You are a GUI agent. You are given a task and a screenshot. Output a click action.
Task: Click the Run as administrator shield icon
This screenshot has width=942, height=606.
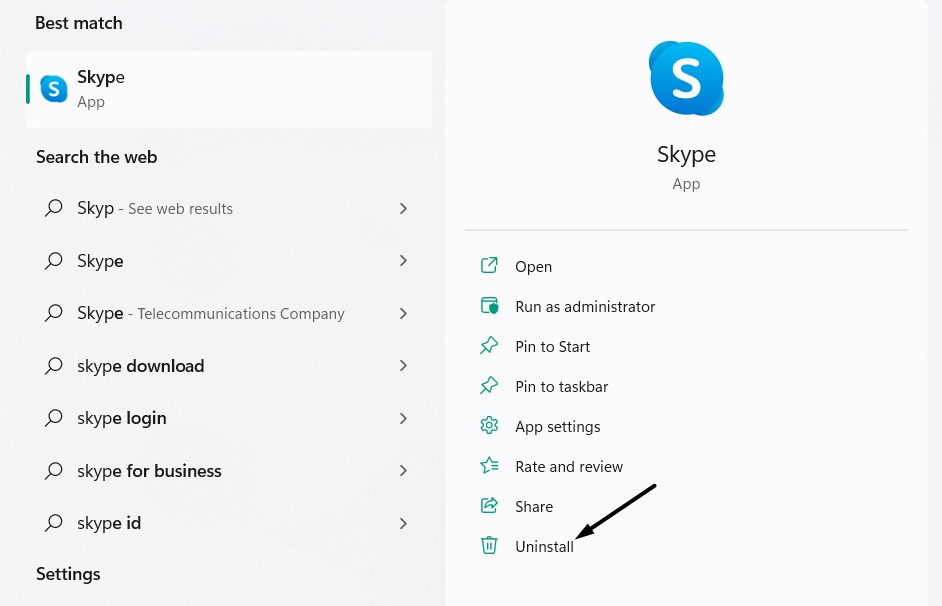[x=489, y=306]
